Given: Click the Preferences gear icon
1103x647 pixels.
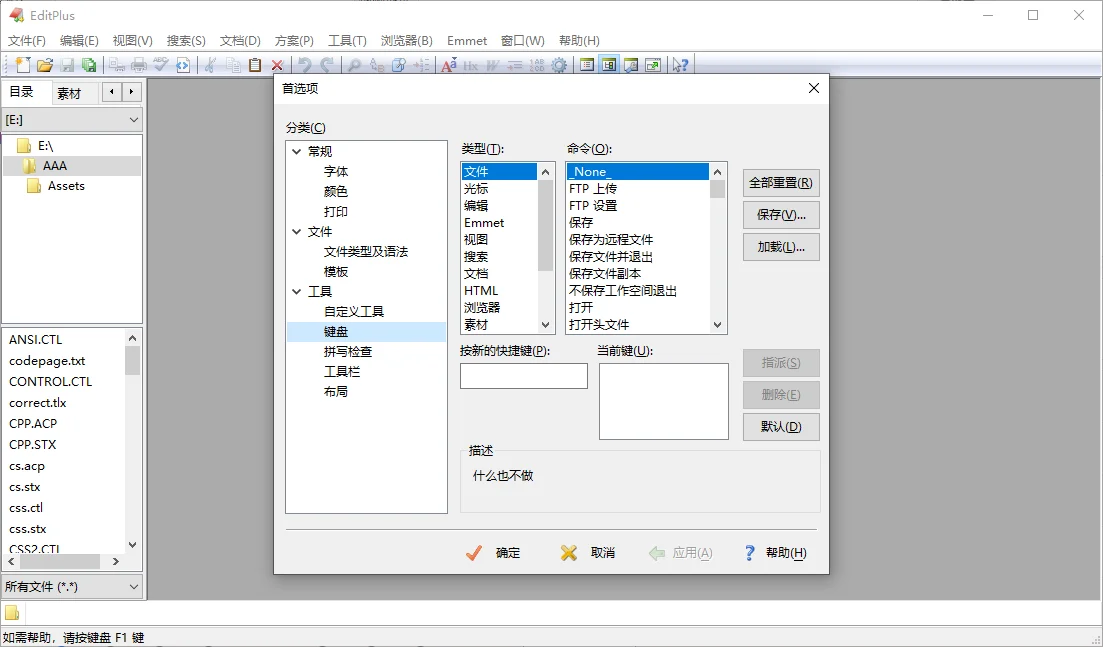Looking at the screenshot, I should tap(559, 65).
